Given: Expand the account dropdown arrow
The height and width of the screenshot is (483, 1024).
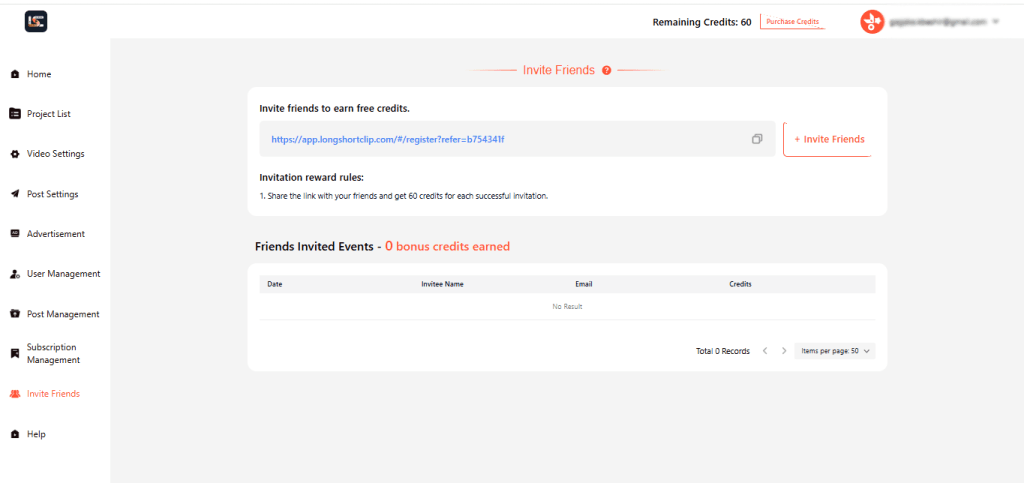Looking at the screenshot, I should click(996, 21).
